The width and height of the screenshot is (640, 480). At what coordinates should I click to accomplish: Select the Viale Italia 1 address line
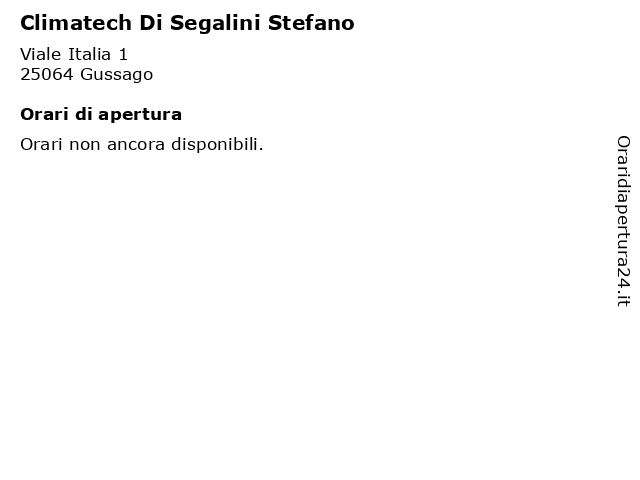pyautogui.click(x=74, y=54)
